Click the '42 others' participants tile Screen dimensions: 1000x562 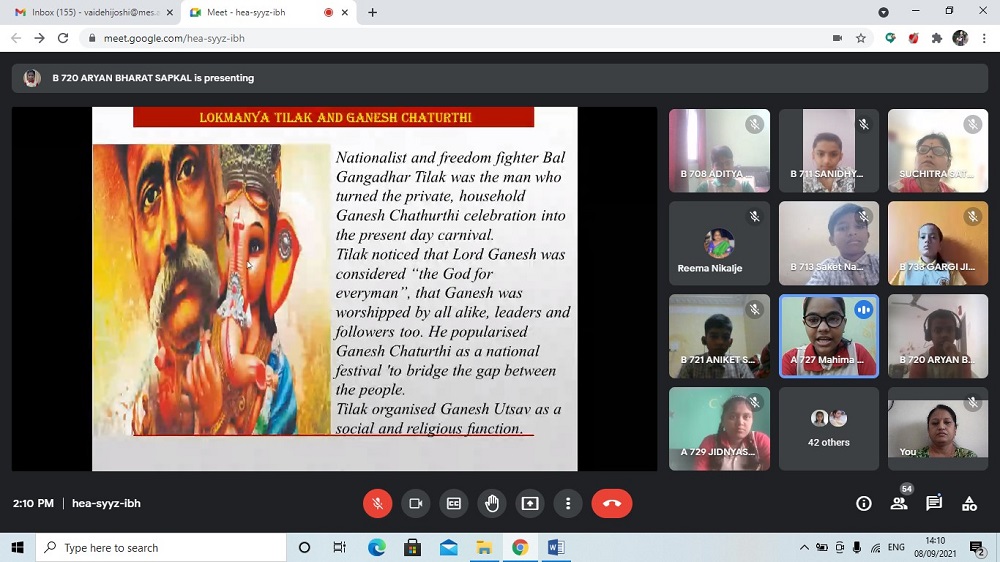click(x=828, y=428)
